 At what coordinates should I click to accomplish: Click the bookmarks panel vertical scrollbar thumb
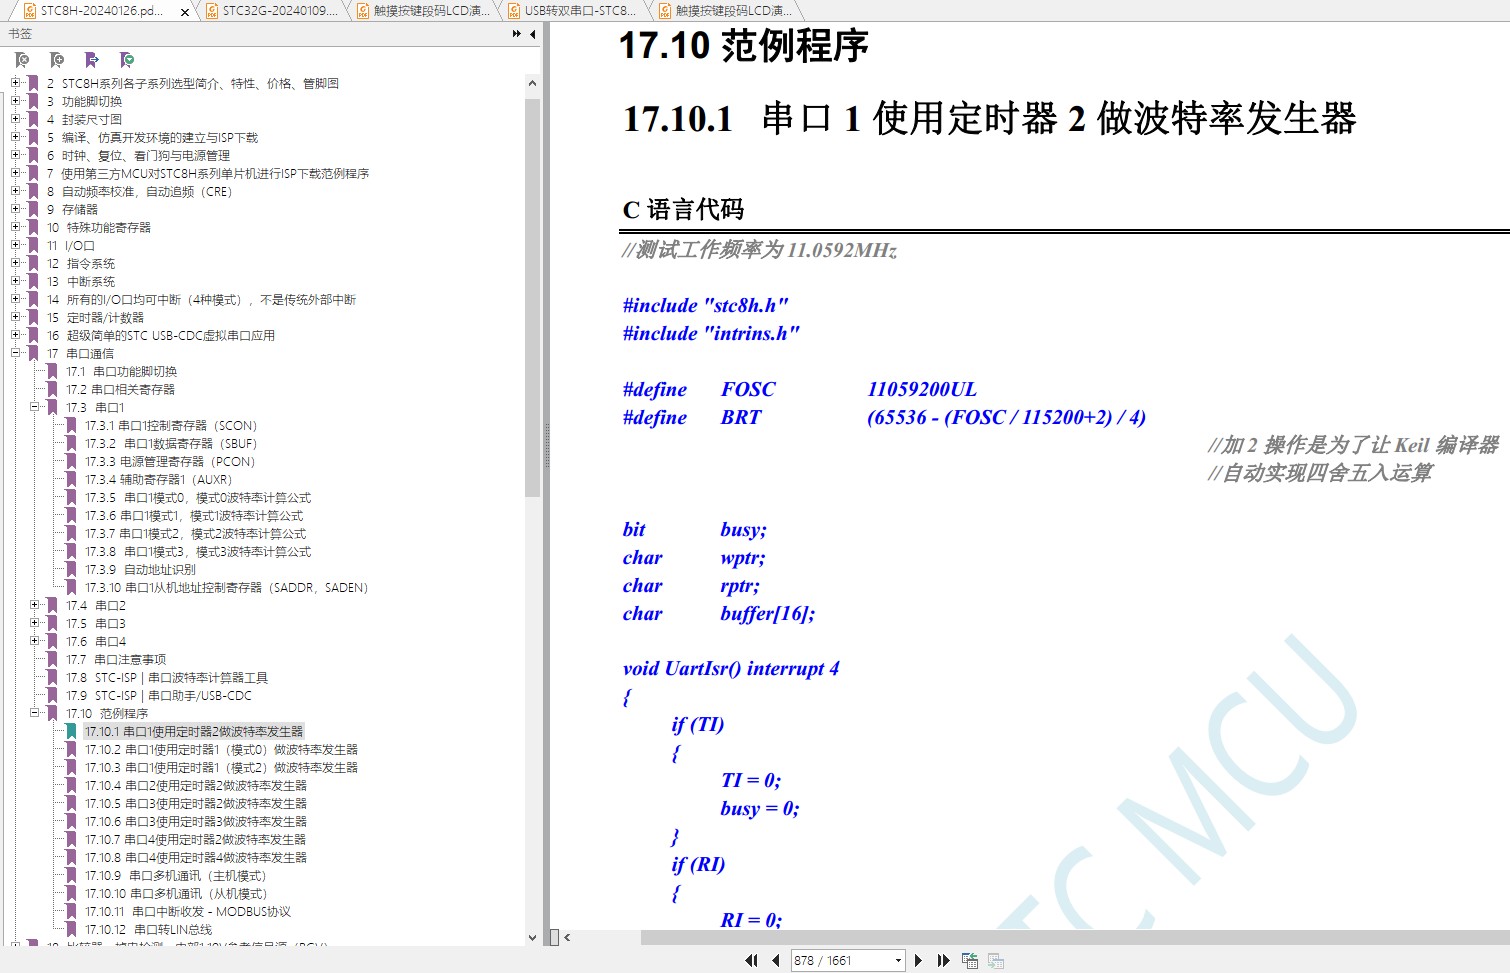coord(532,298)
